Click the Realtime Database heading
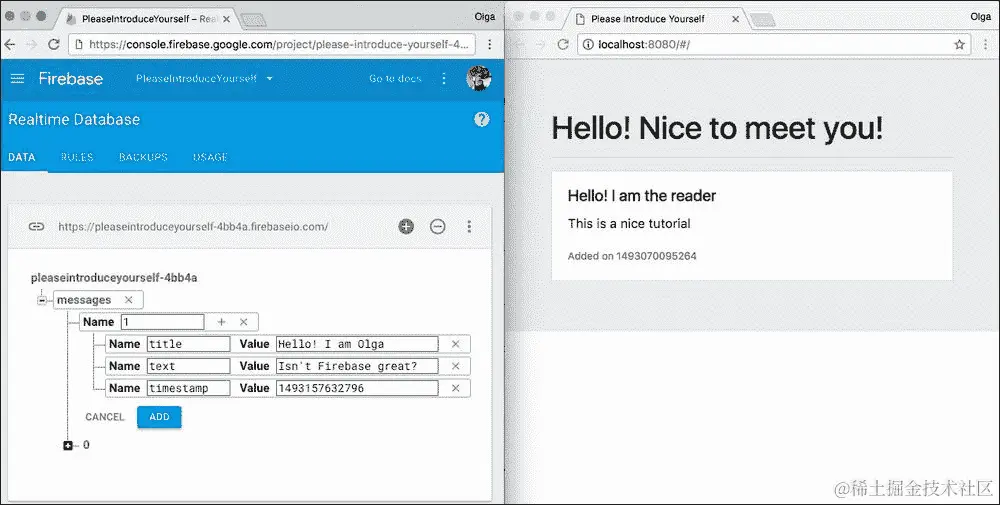The height and width of the screenshot is (505, 1000). pos(74,119)
